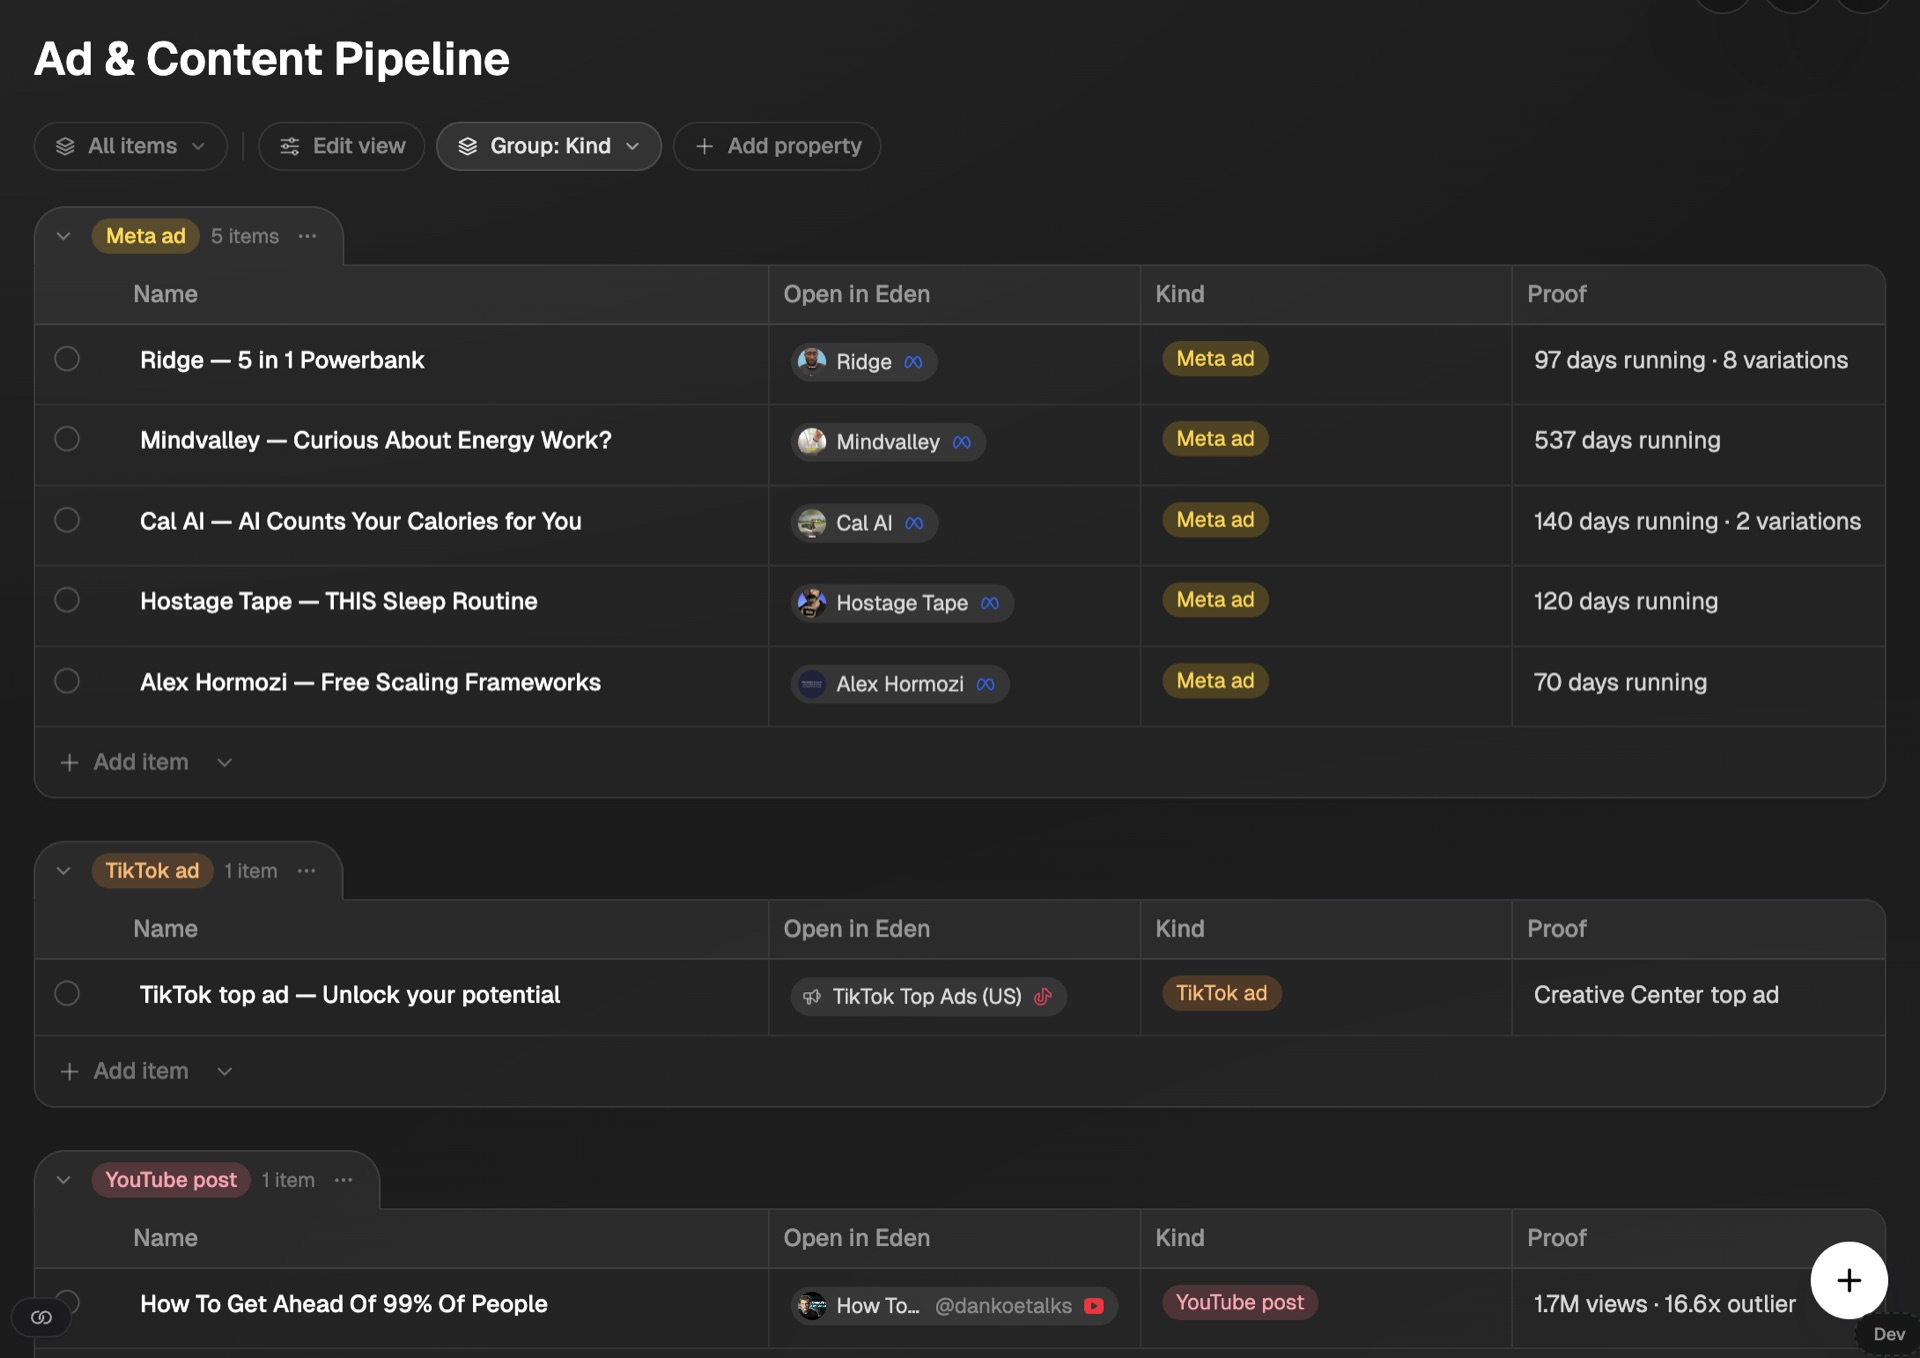Select the Alex Hormozi row circle checkbox
This screenshot has height=1358, width=1920.
pyautogui.click(x=67, y=681)
